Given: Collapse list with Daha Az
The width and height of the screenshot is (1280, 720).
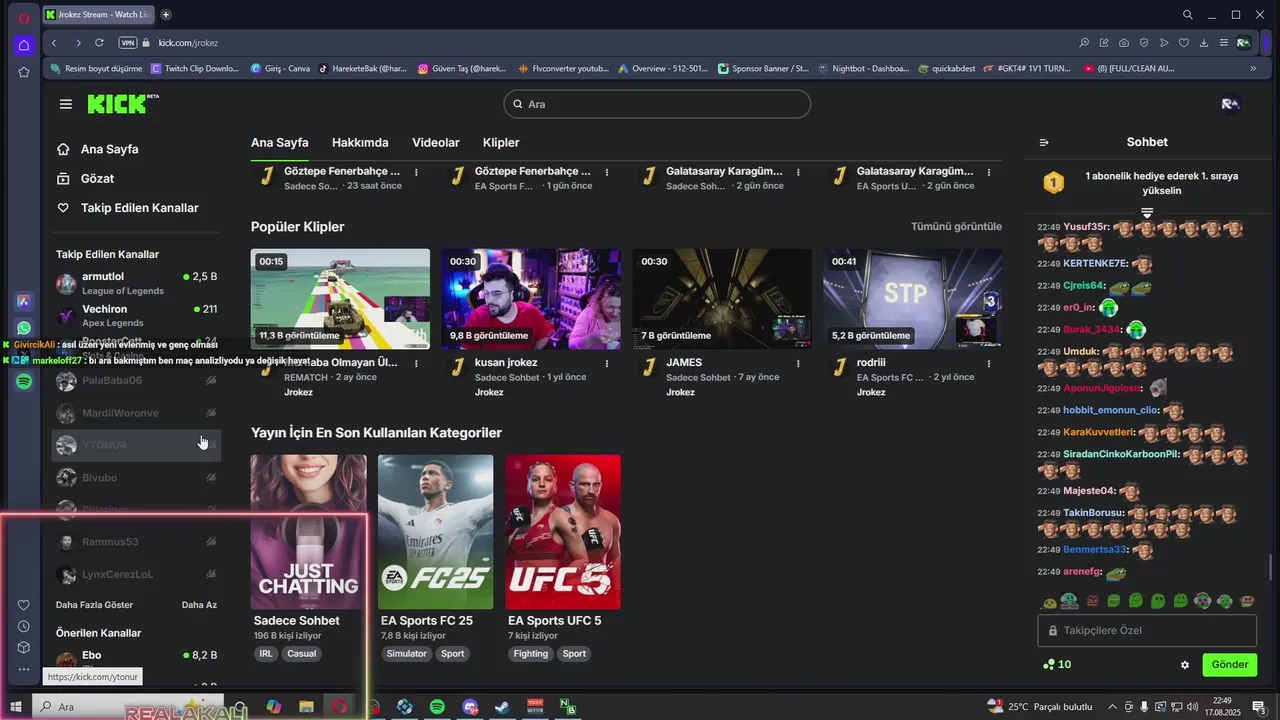Looking at the screenshot, I should [199, 605].
